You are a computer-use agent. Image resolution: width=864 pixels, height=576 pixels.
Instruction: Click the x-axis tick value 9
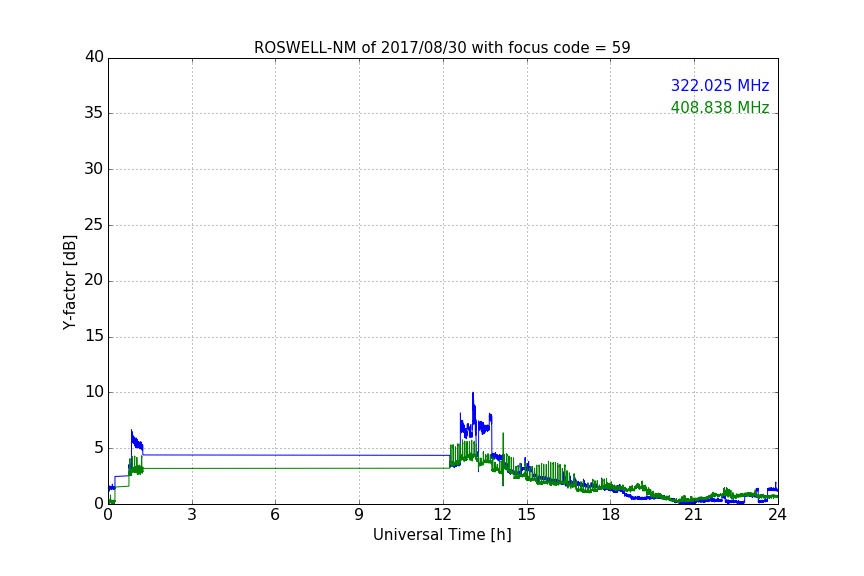click(359, 515)
